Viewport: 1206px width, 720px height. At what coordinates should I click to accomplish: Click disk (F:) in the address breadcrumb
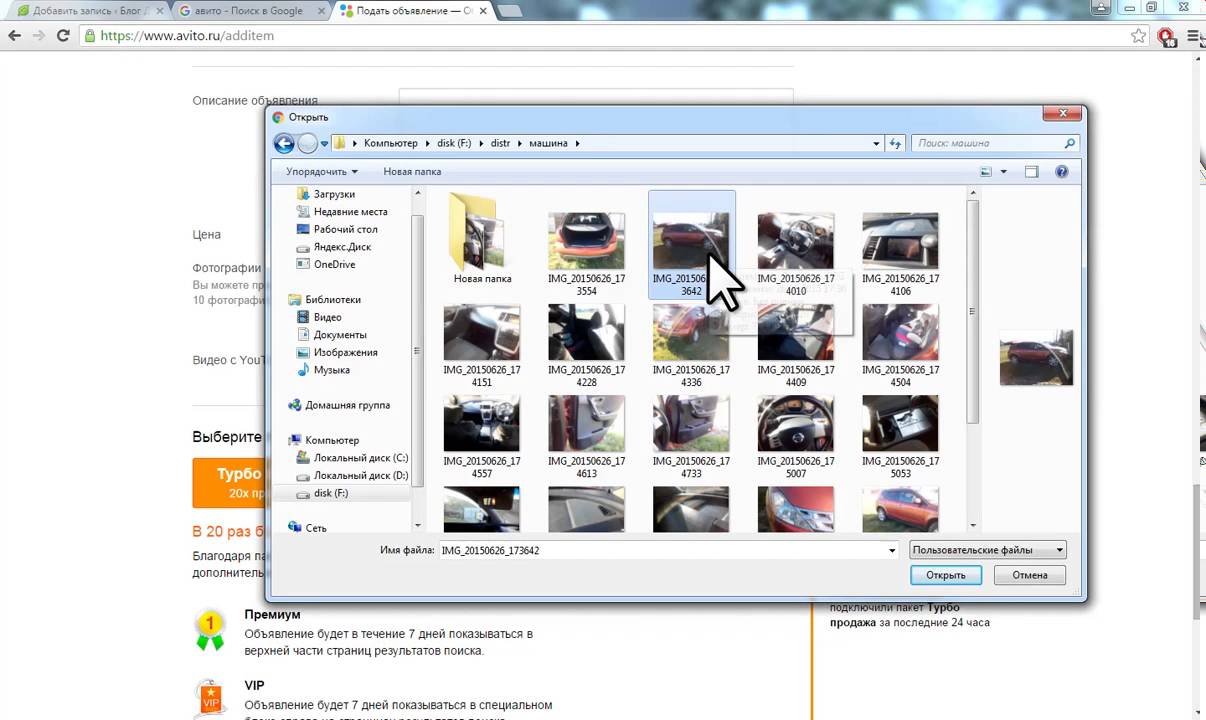click(454, 143)
